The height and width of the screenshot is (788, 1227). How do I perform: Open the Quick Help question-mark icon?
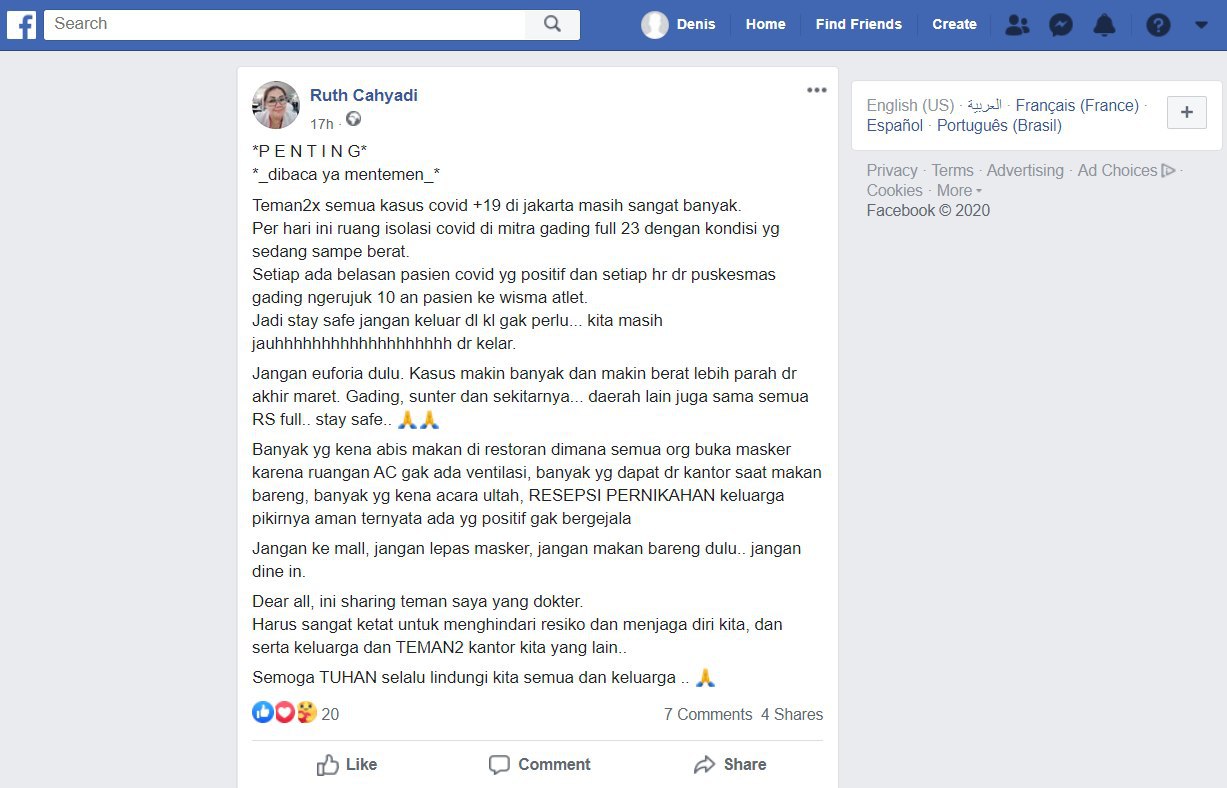[1158, 25]
